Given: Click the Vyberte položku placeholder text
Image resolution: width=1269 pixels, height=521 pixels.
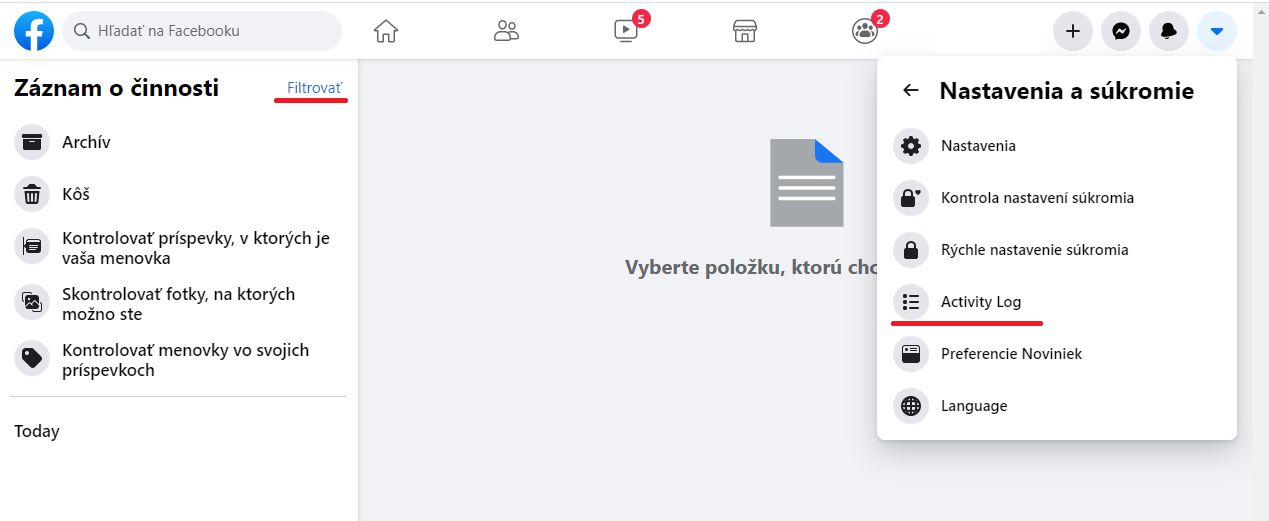Looking at the screenshot, I should pos(751,267).
